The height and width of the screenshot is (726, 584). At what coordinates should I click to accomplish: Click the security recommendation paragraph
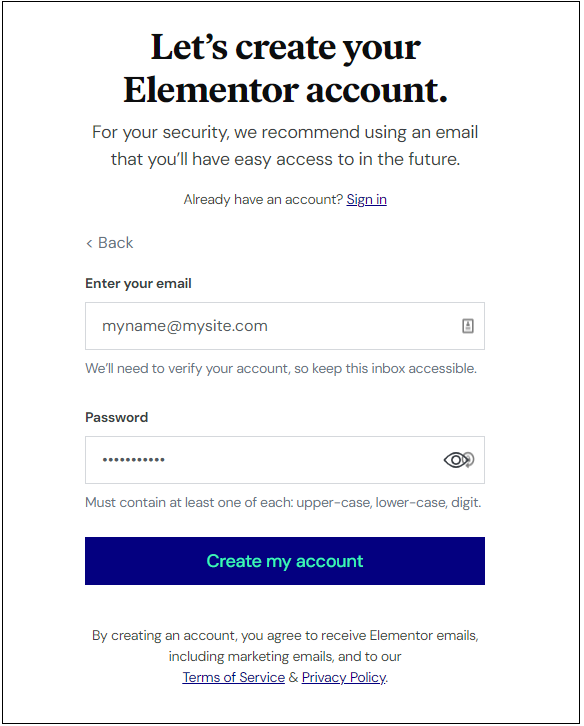click(285, 145)
